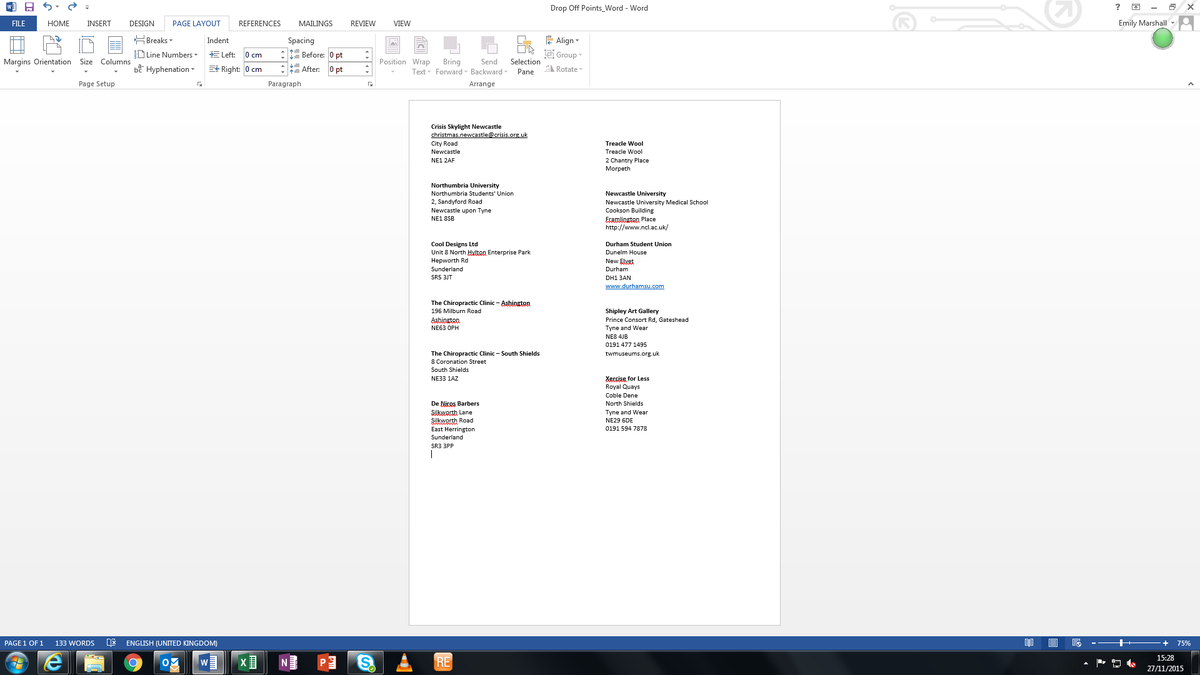Viewport: 1200px width, 675px height.
Task: Click the proofing errors icon in status bar
Action: pyautogui.click(x=111, y=643)
